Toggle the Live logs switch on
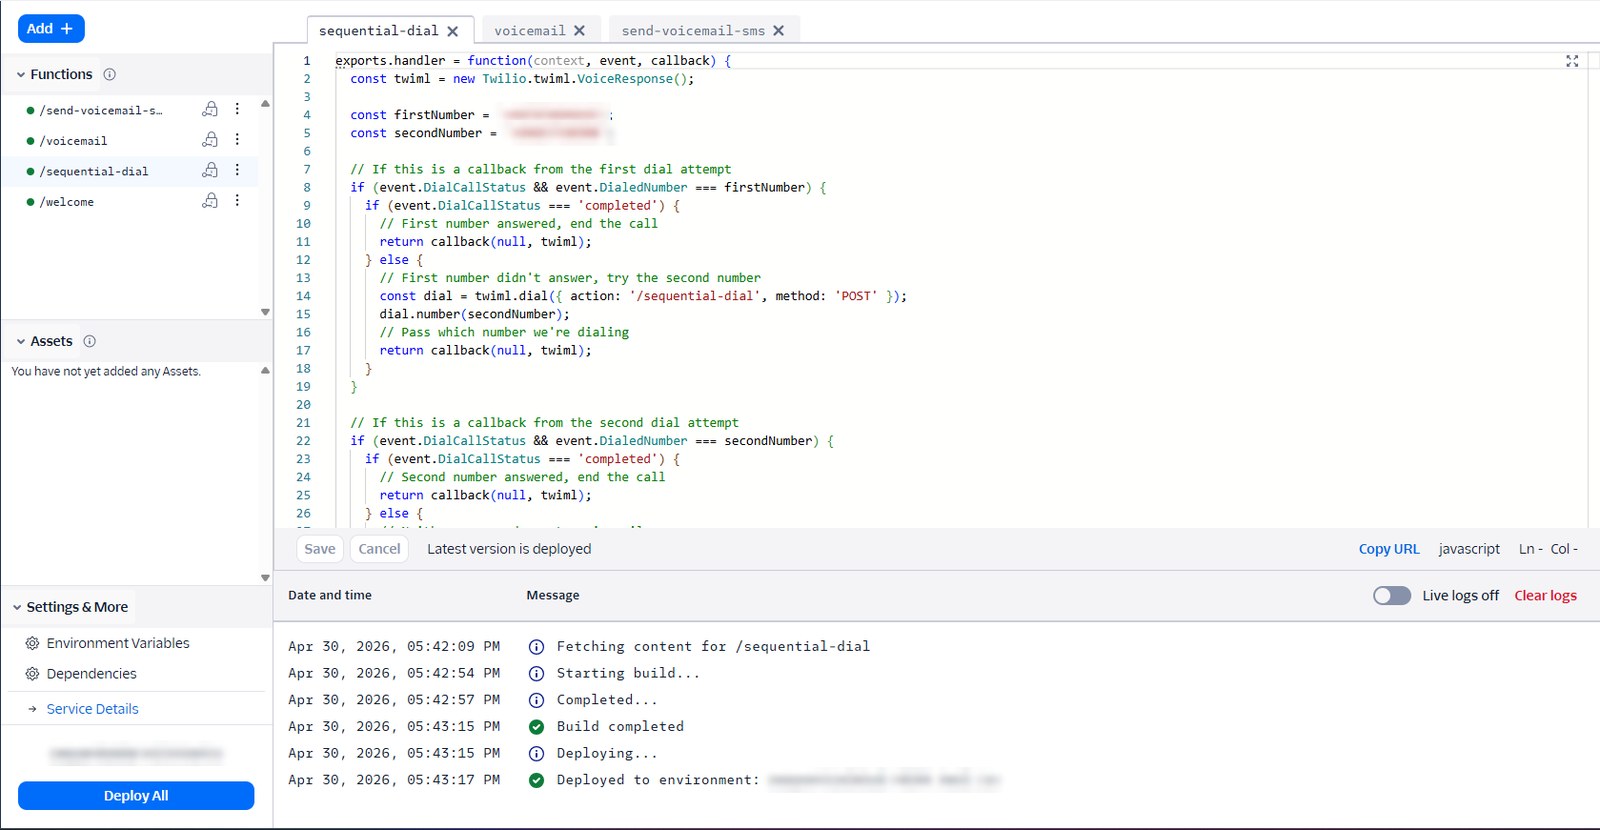The height and width of the screenshot is (830, 1600). pos(1392,596)
